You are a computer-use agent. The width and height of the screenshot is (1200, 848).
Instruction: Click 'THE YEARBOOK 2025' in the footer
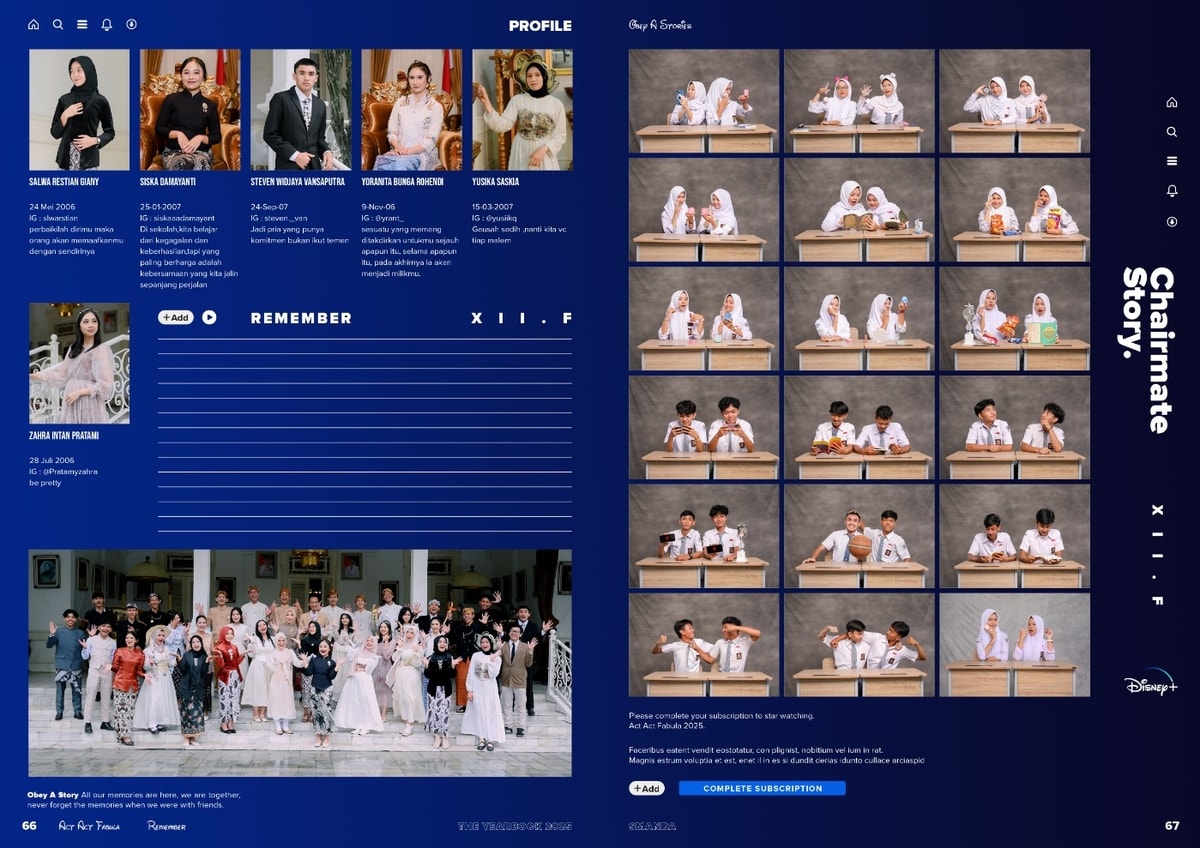click(x=515, y=826)
